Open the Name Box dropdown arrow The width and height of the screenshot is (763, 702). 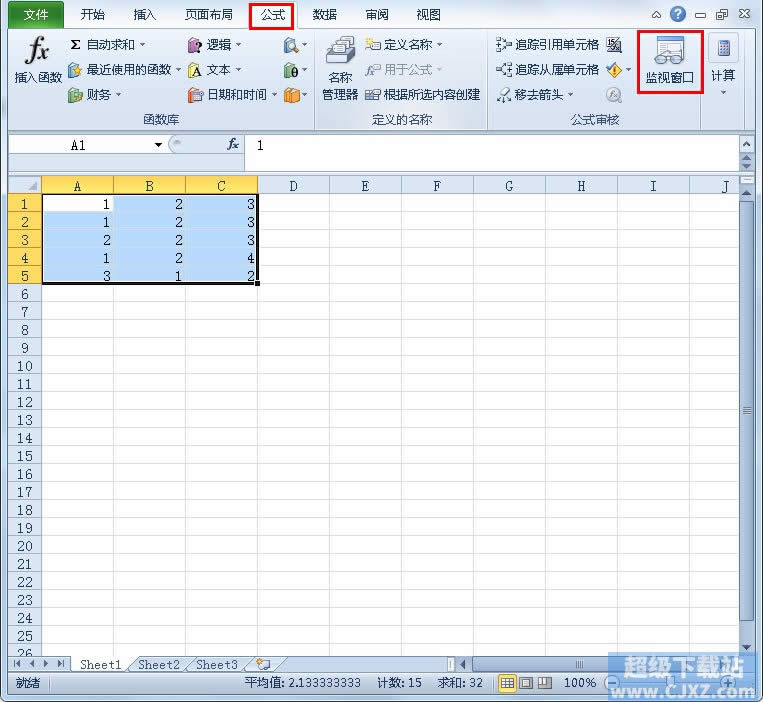tap(158, 145)
